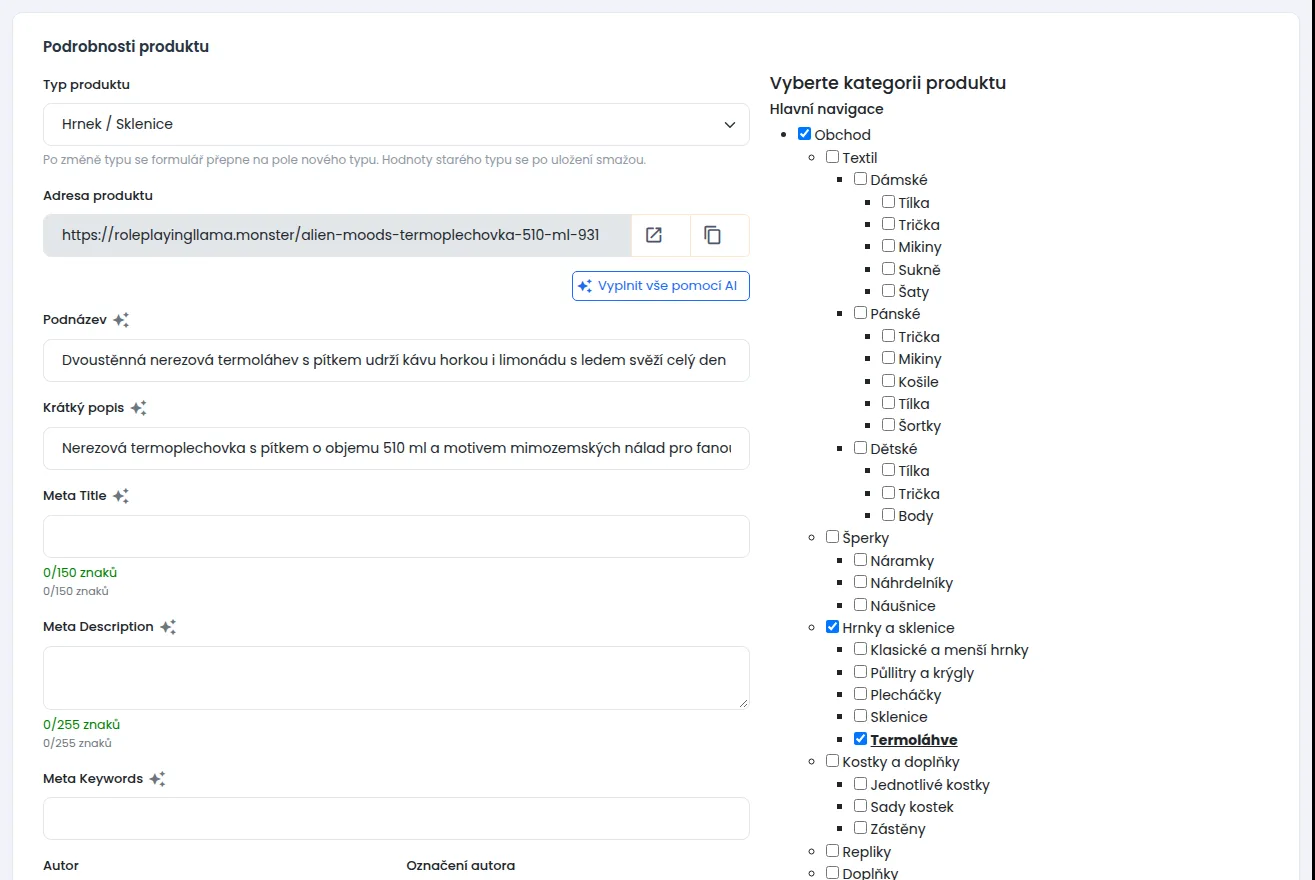Check the Jednotlivé kostky checkbox
The width and height of the screenshot is (1315, 880).
click(x=860, y=784)
